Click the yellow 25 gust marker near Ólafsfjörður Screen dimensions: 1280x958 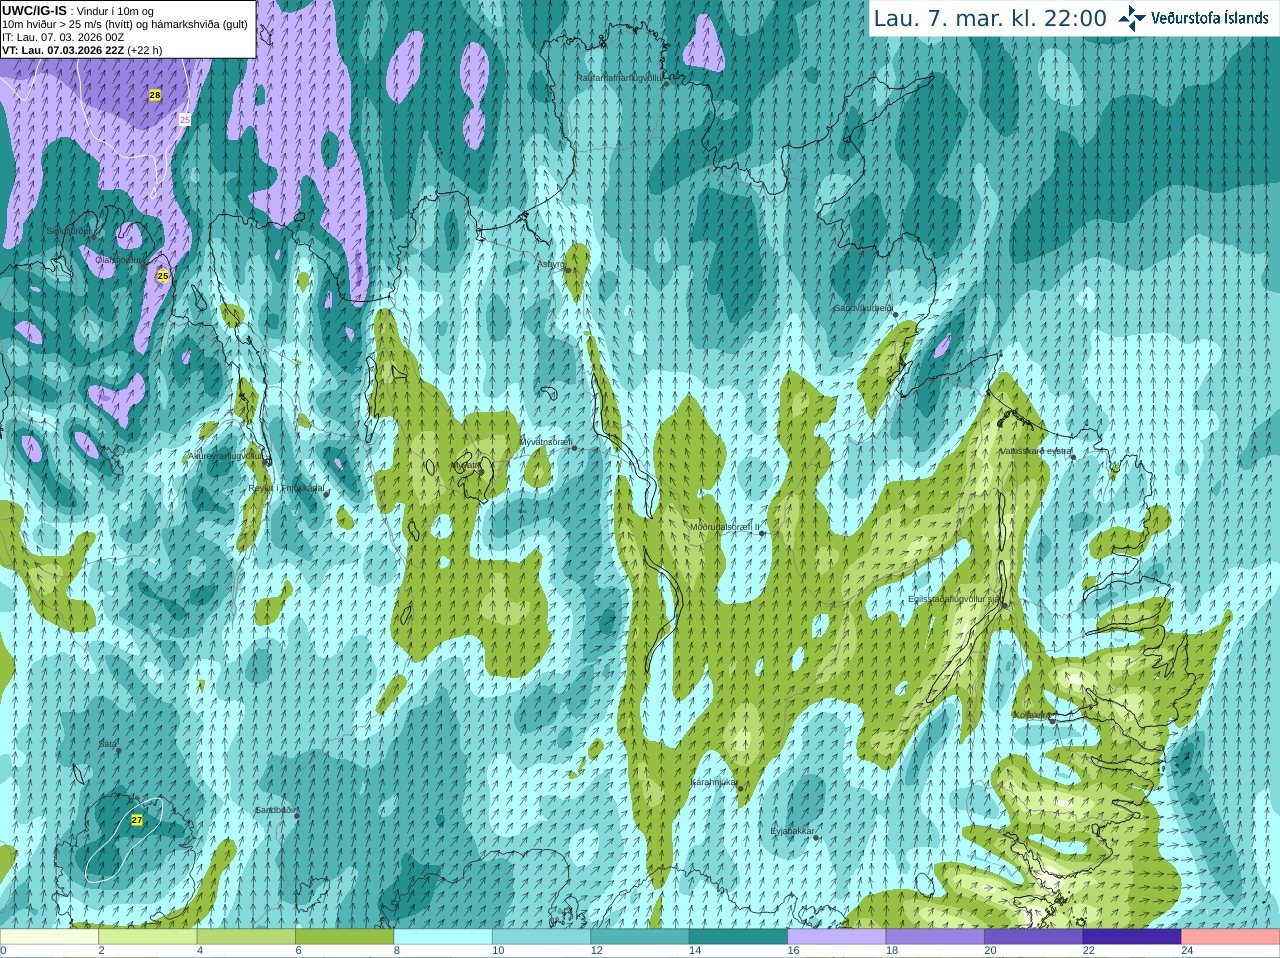163,275
